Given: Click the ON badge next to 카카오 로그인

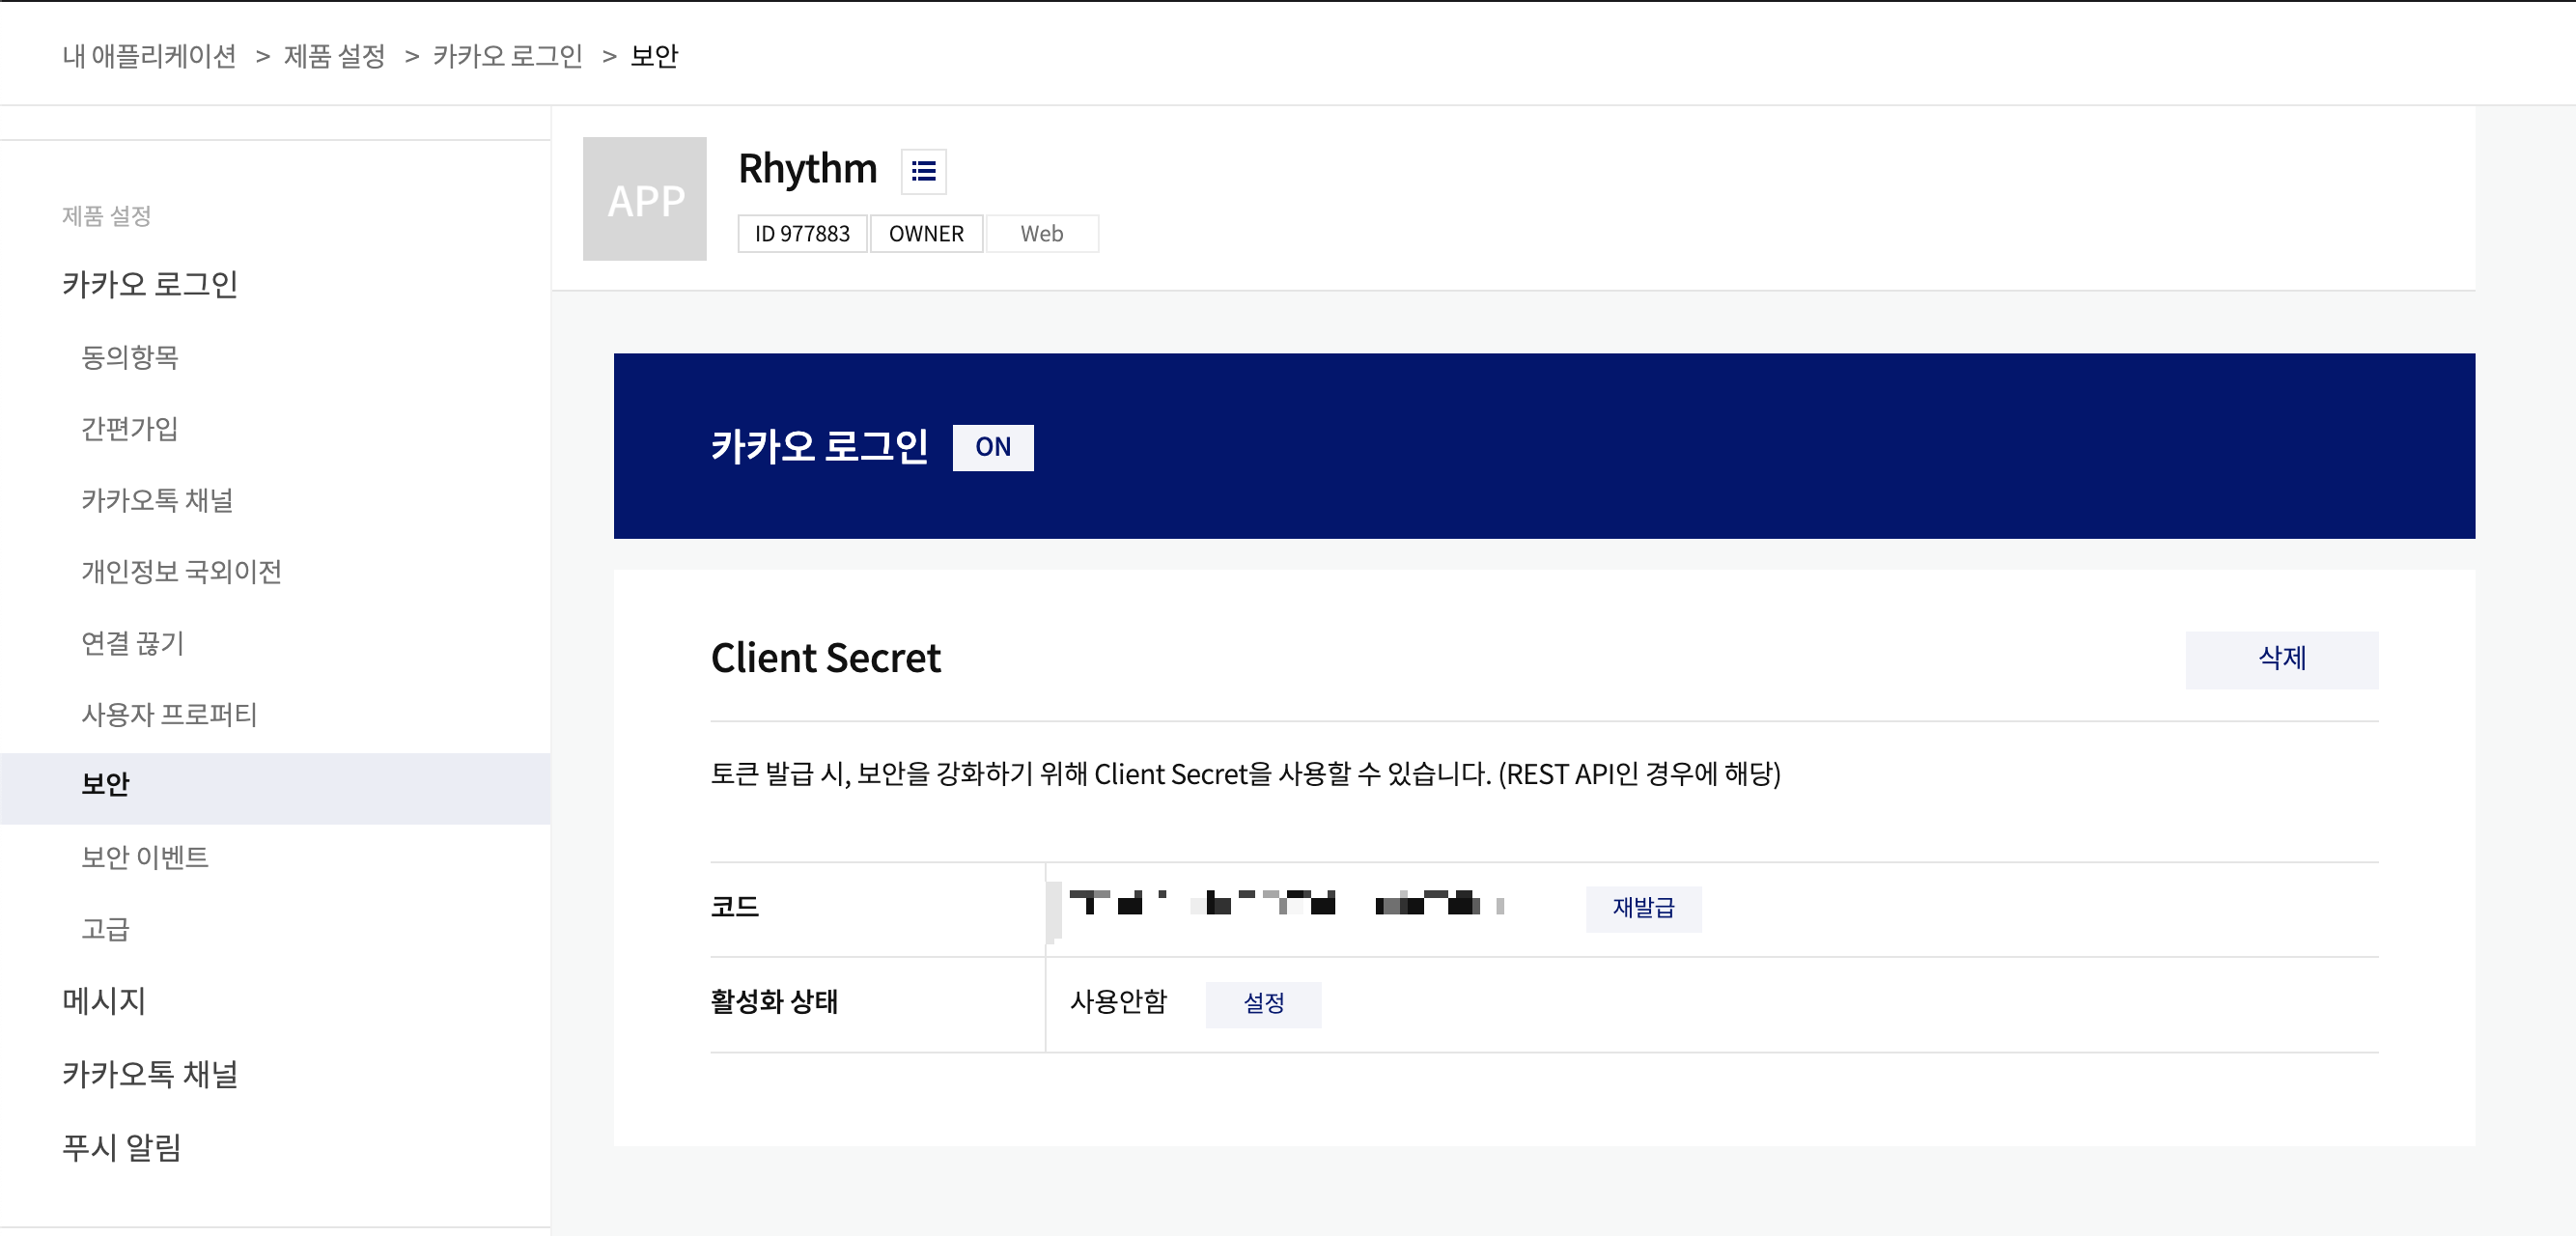Looking at the screenshot, I should 993,447.
